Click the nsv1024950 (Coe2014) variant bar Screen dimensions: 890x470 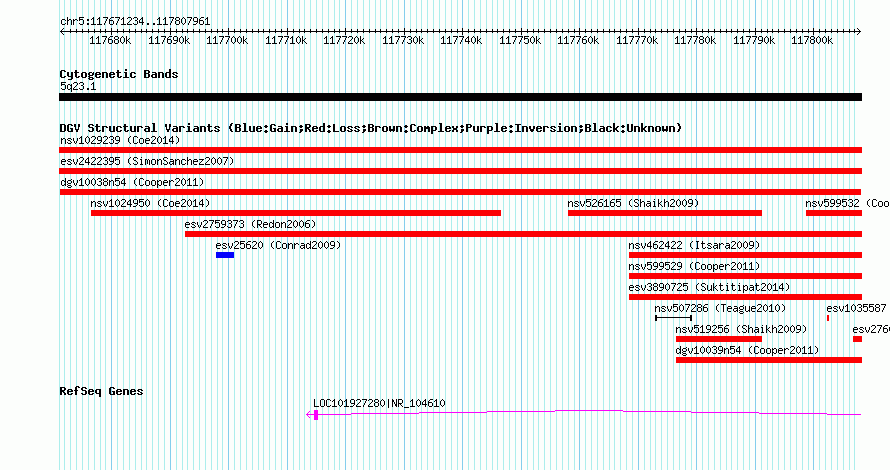point(296,213)
